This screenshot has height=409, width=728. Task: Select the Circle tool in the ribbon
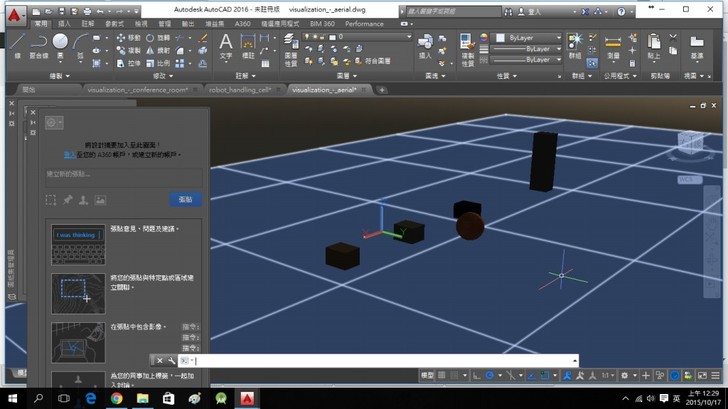coord(60,43)
